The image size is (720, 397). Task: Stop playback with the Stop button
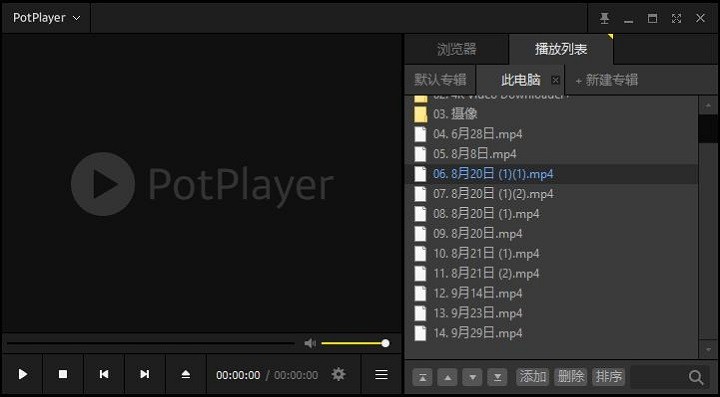pos(63,375)
